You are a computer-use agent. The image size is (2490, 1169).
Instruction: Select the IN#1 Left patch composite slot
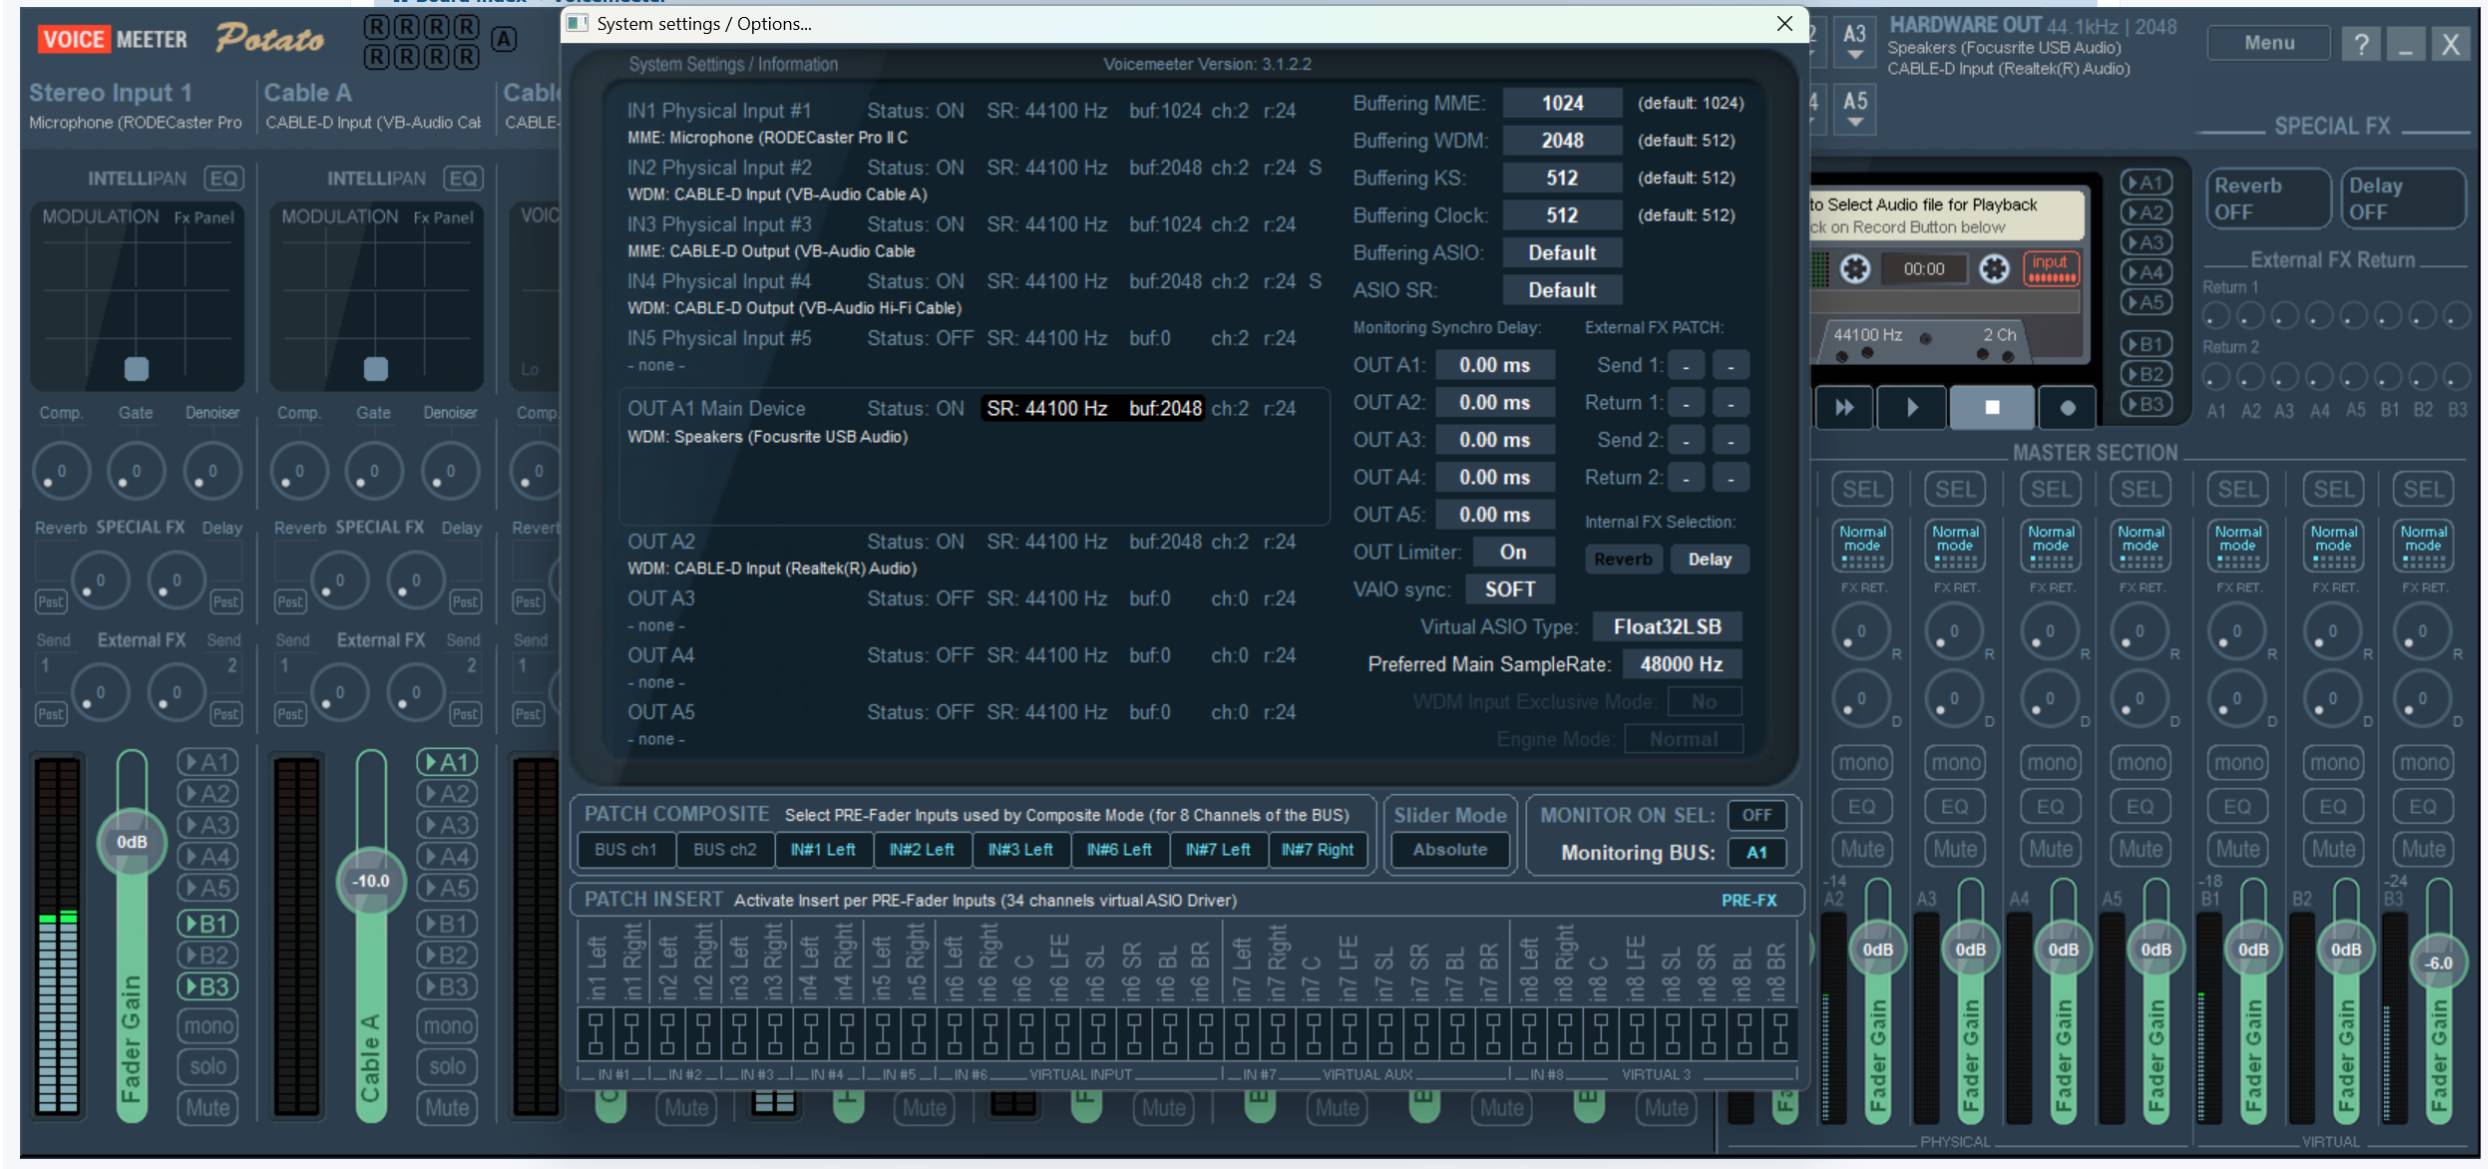tap(823, 850)
